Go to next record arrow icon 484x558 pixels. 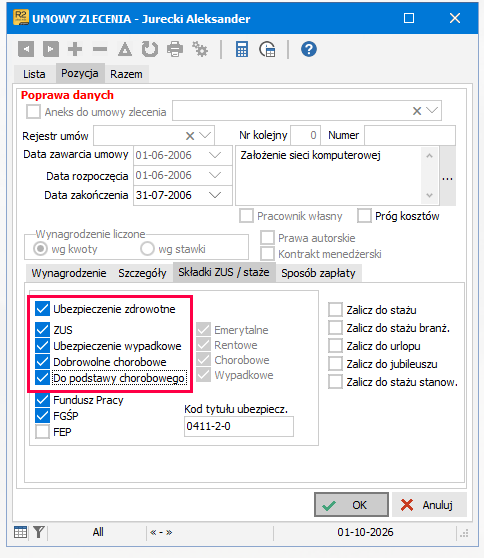(x=51, y=49)
